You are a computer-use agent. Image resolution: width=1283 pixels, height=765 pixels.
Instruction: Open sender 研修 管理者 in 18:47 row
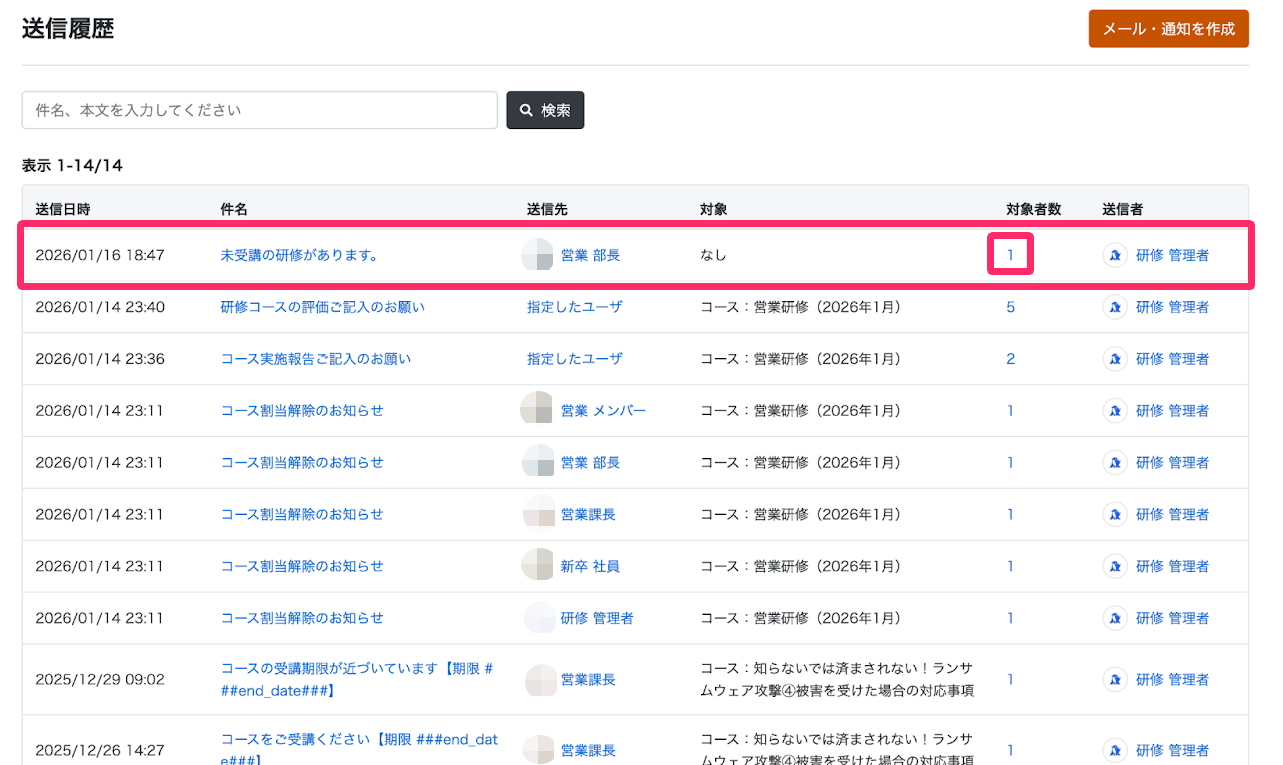point(1172,255)
